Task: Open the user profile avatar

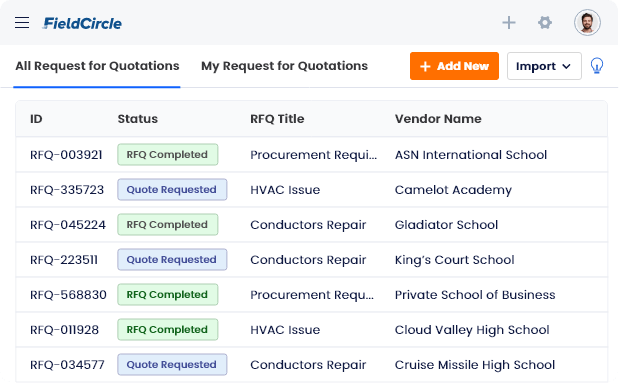Action: 587,23
